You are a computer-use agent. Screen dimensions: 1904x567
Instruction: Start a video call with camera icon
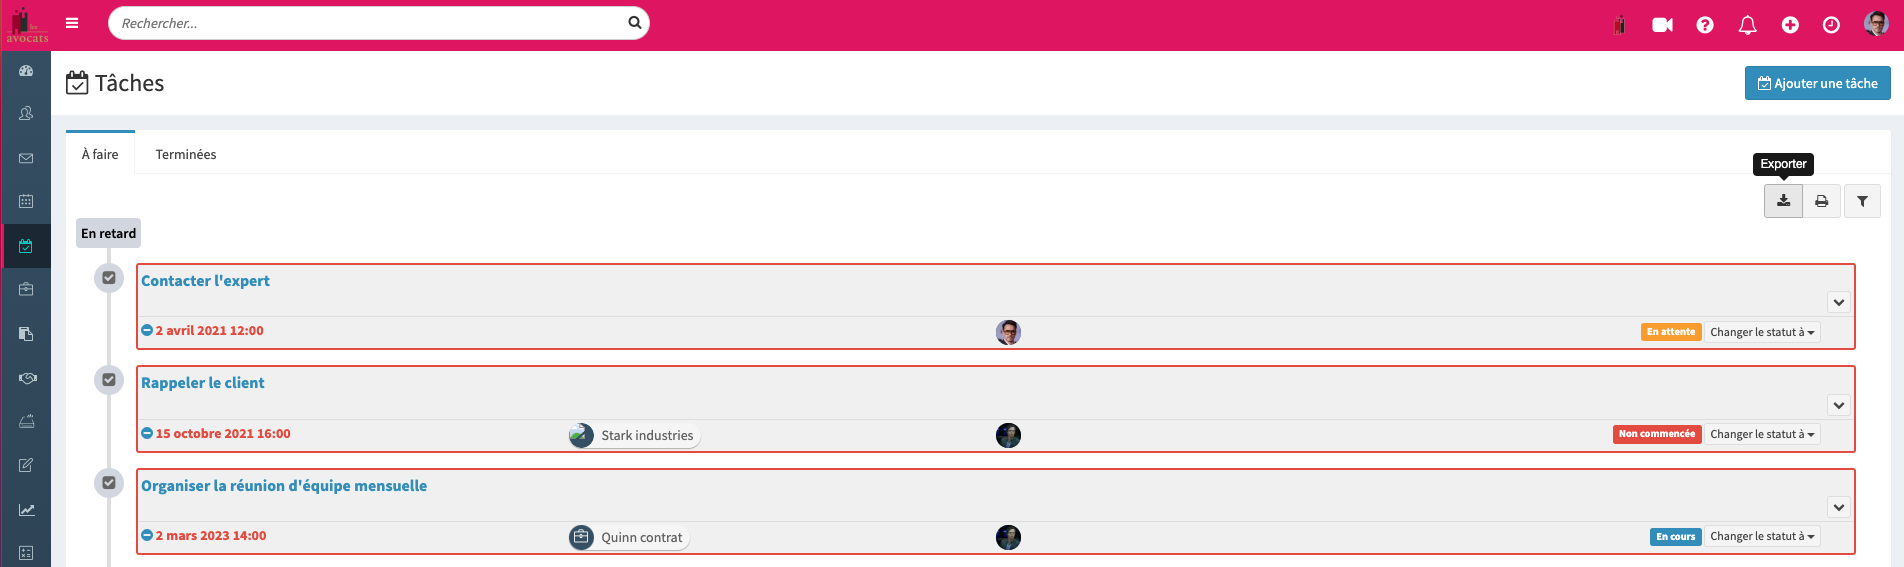pyautogui.click(x=1662, y=25)
